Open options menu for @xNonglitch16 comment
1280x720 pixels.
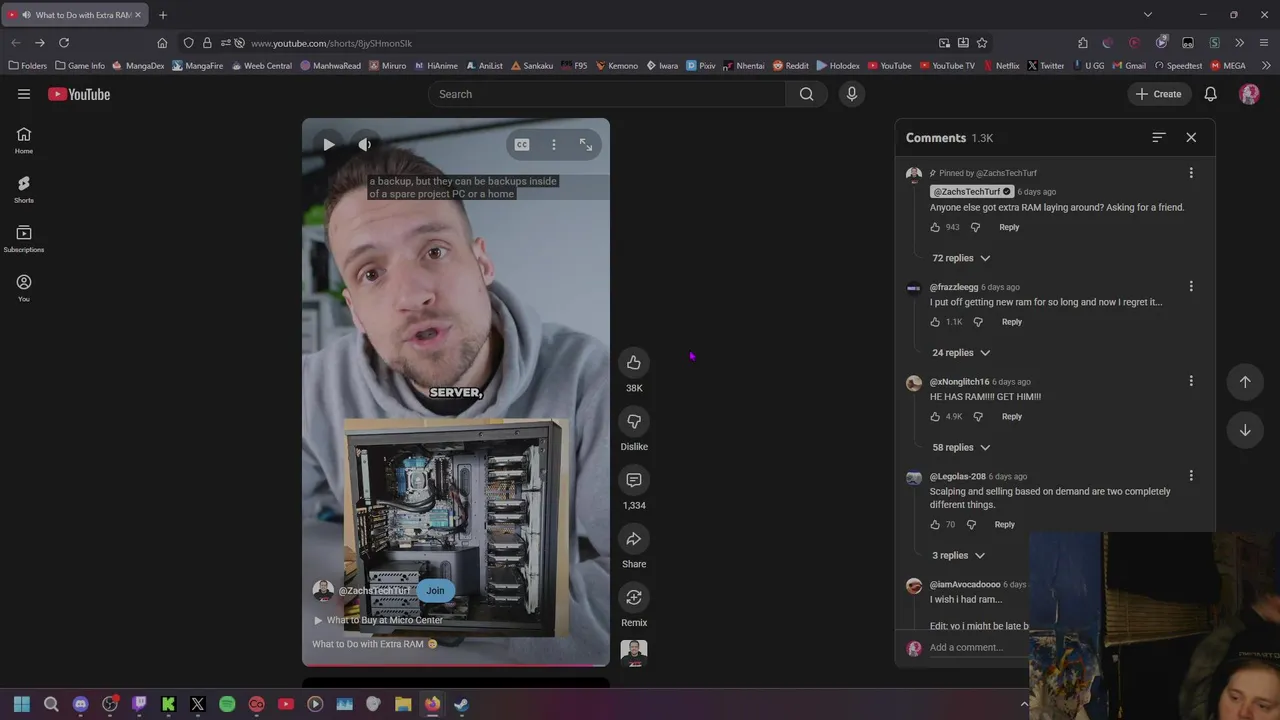pos(1191,381)
